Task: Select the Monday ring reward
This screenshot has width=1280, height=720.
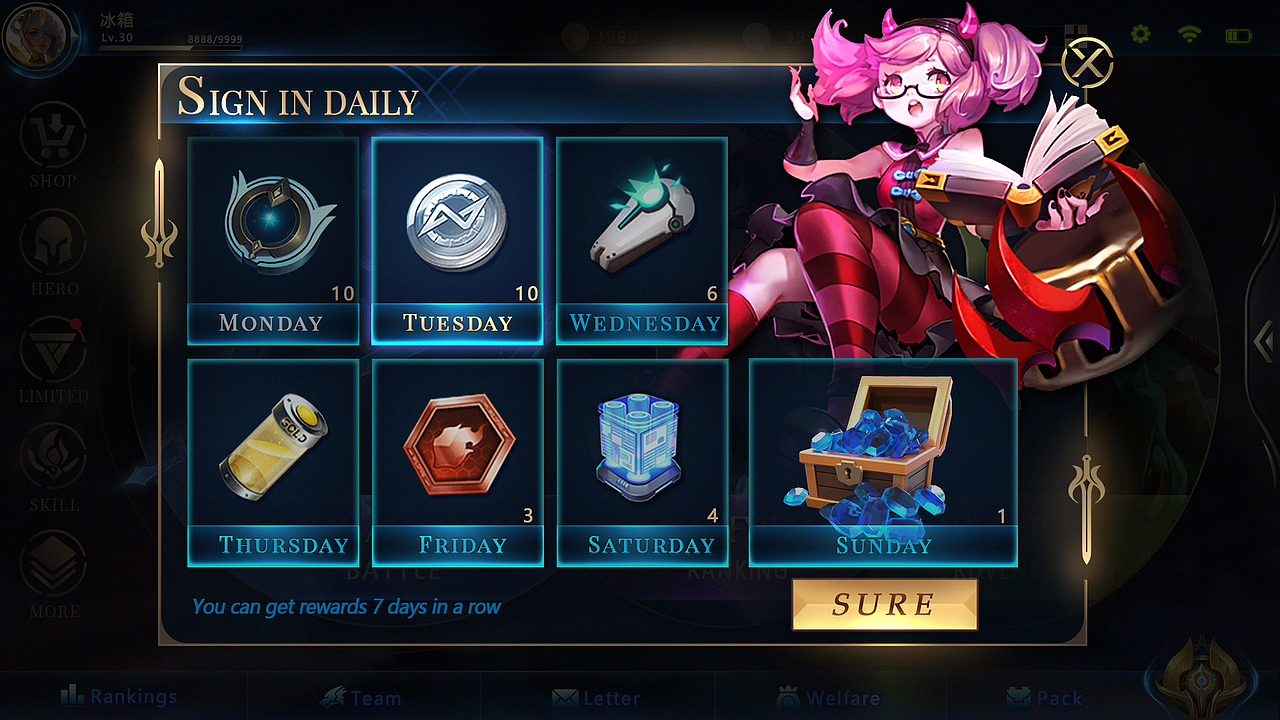Action: [273, 241]
